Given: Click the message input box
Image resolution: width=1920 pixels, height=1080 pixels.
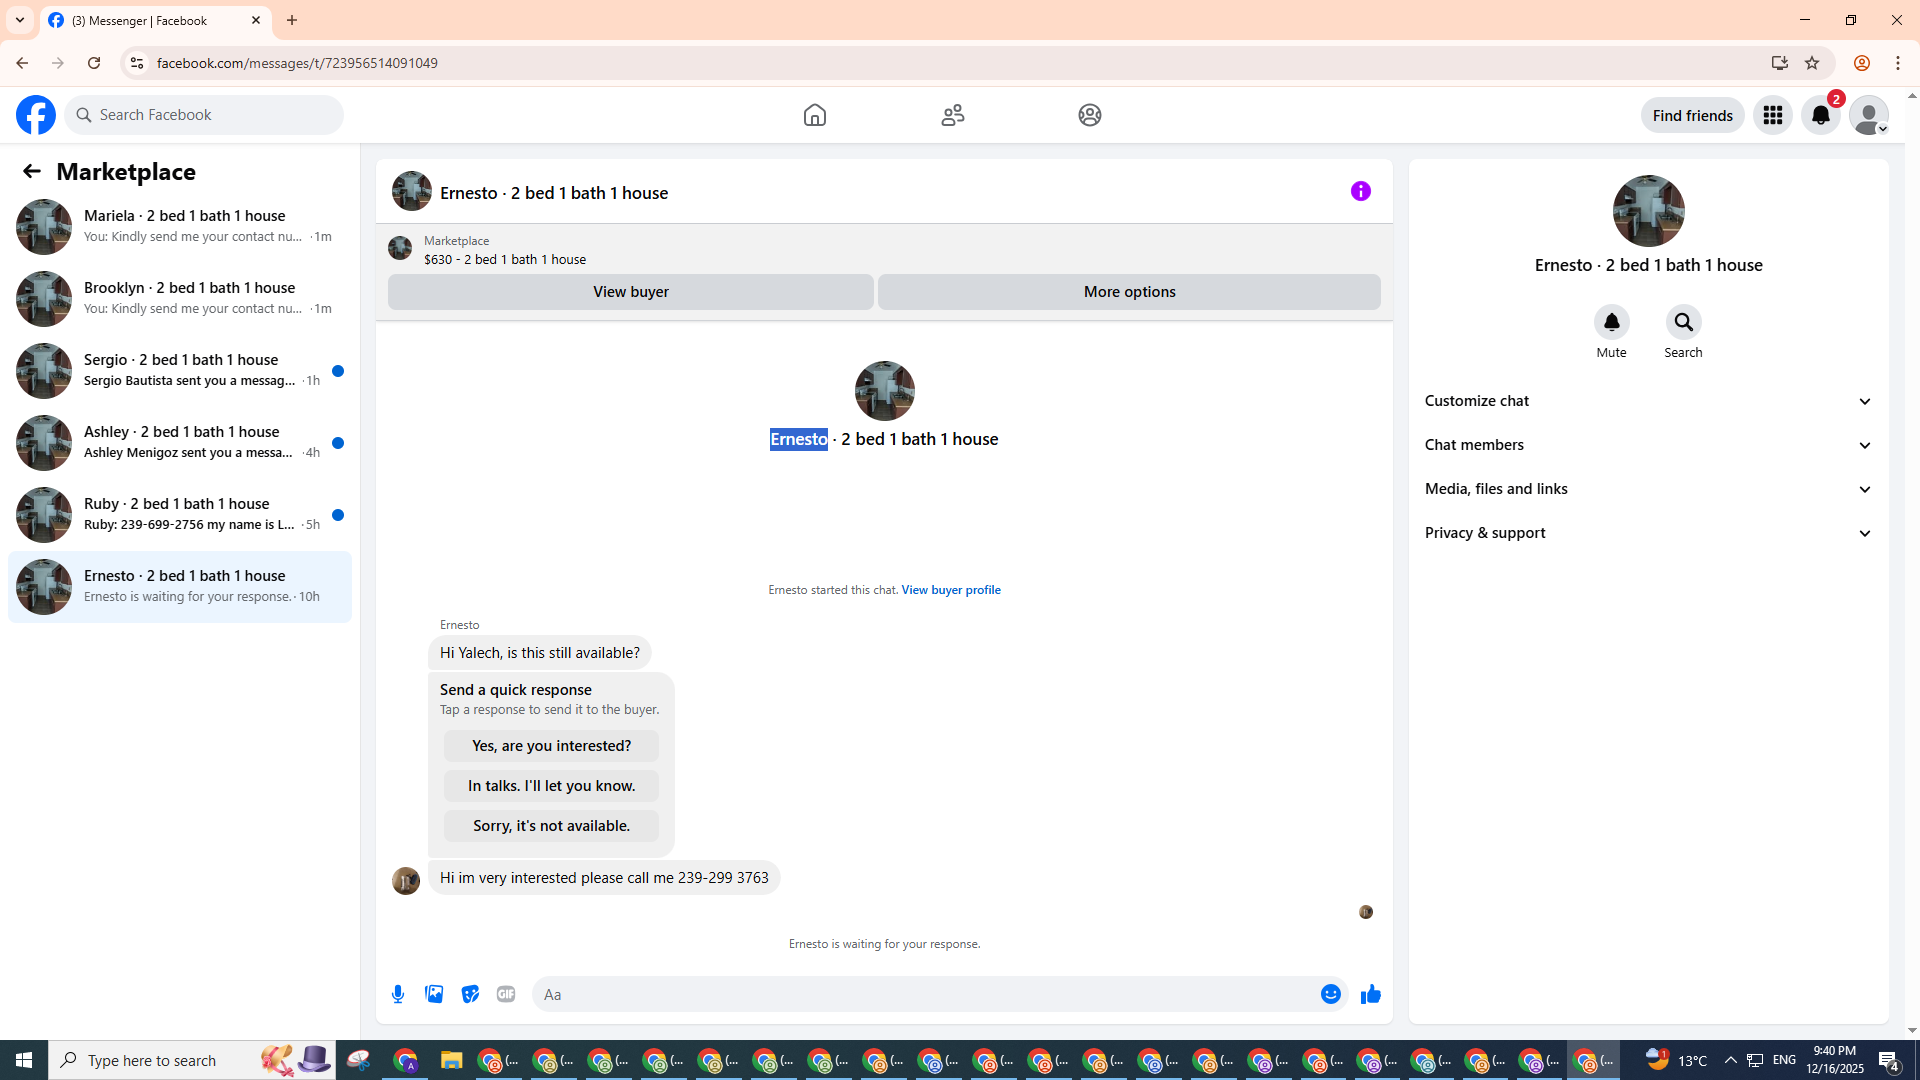Looking at the screenshot, I should (924, 994).
